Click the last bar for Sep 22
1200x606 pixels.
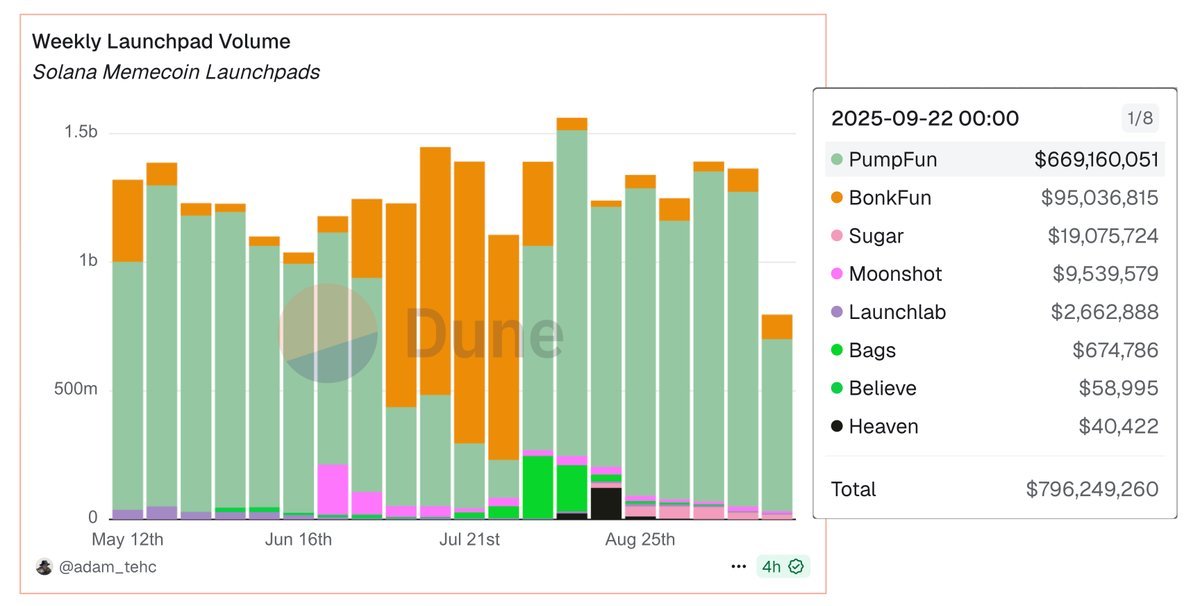click(x=777, y=420)
